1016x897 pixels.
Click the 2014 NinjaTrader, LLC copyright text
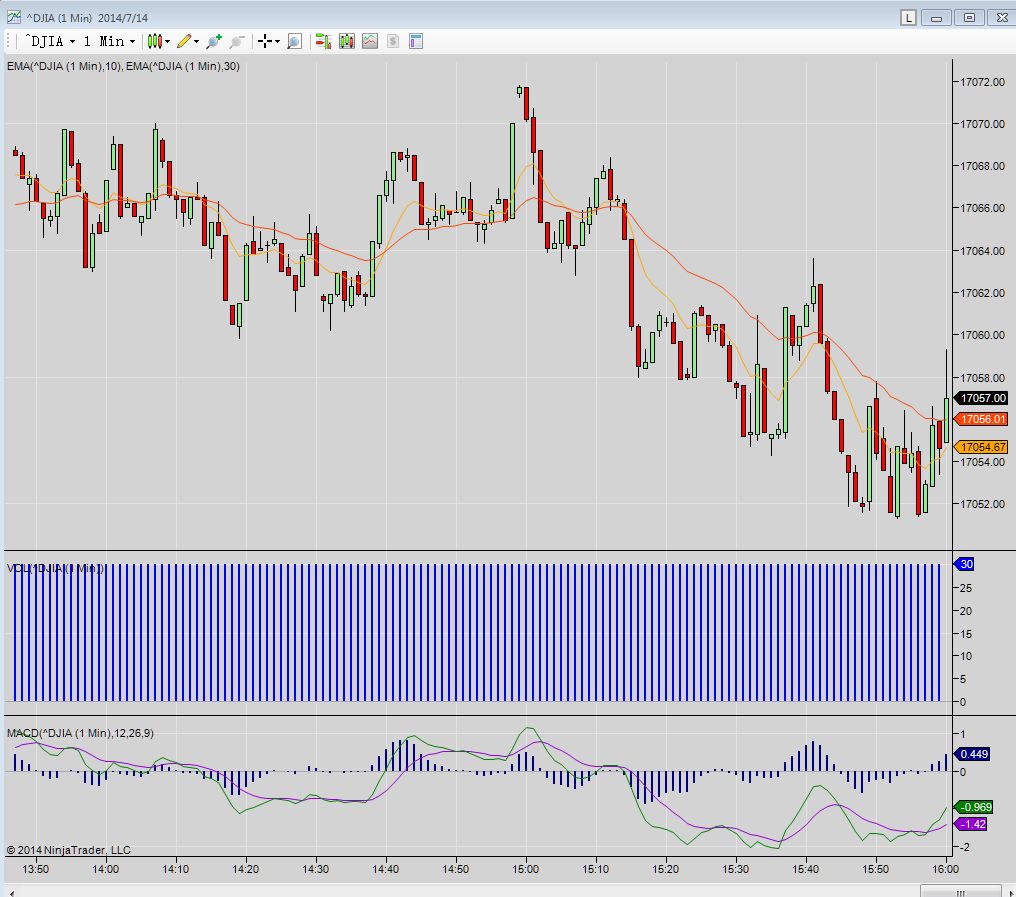[69, 850]
